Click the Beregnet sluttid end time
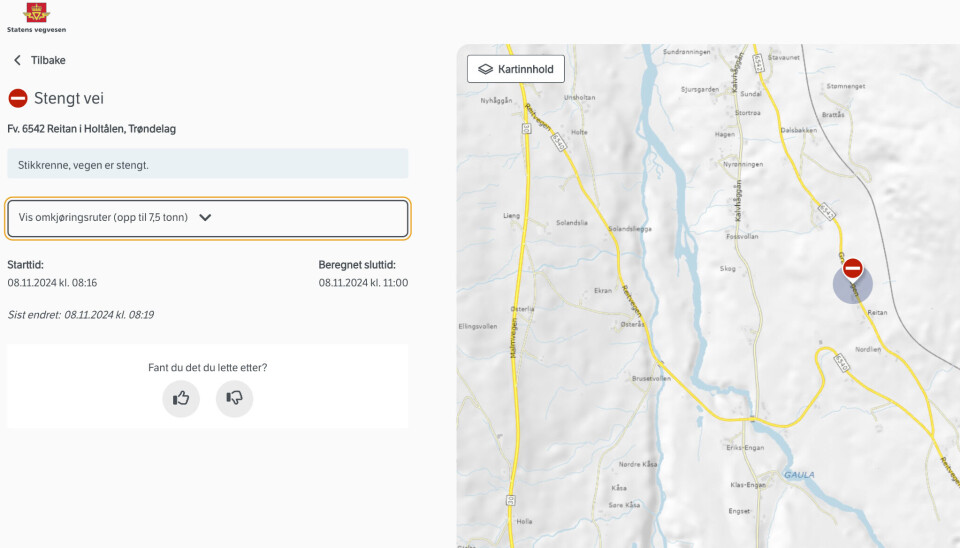 click(363, 283)
